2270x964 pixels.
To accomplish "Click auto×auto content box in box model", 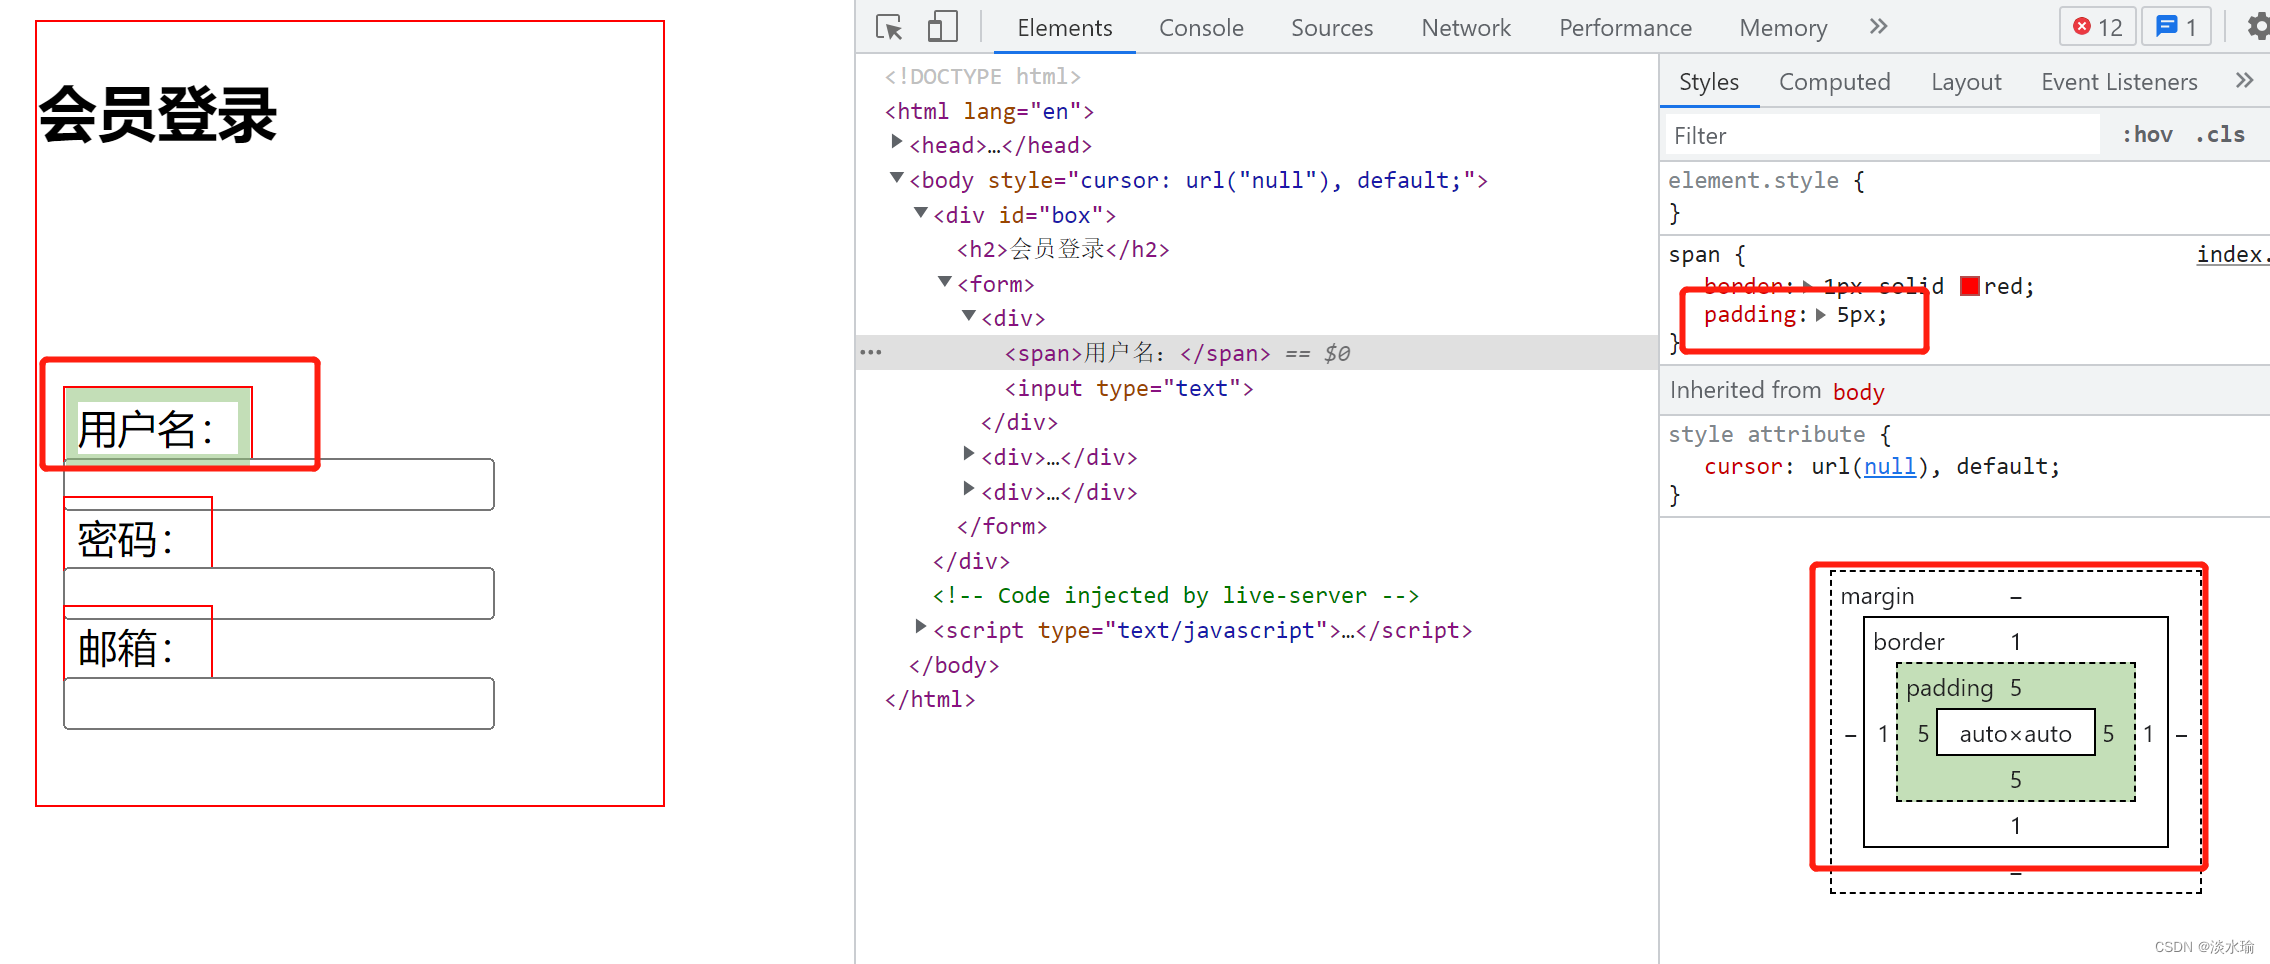I will point(2015,733).
